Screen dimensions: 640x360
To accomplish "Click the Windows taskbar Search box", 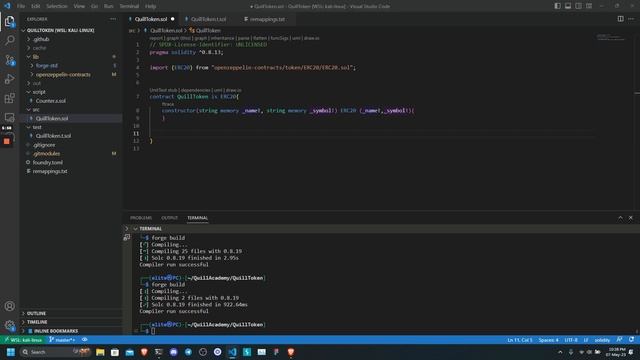I will pyautogui.click(x=55, y=352).
